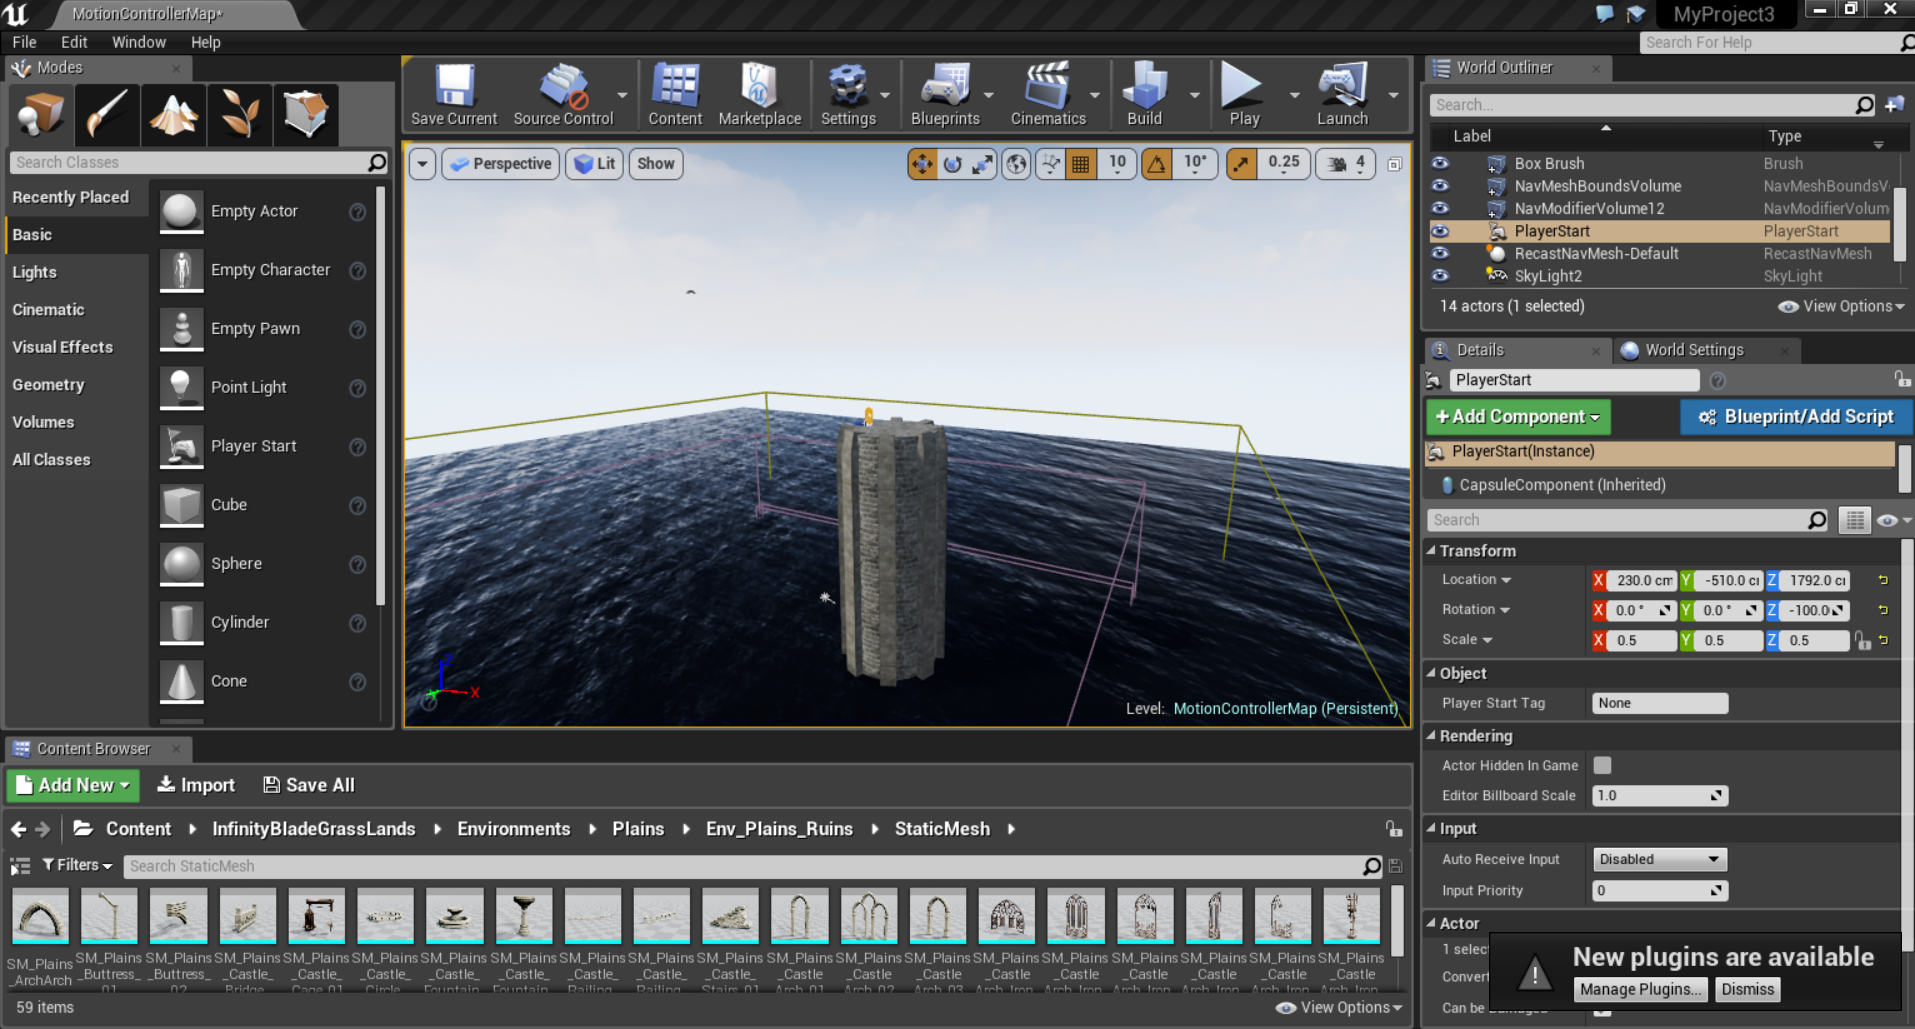Open the Content browser toolbar icon
Screen dimensions: 1915x1029
pyautogui.click(x=675, y=95)
